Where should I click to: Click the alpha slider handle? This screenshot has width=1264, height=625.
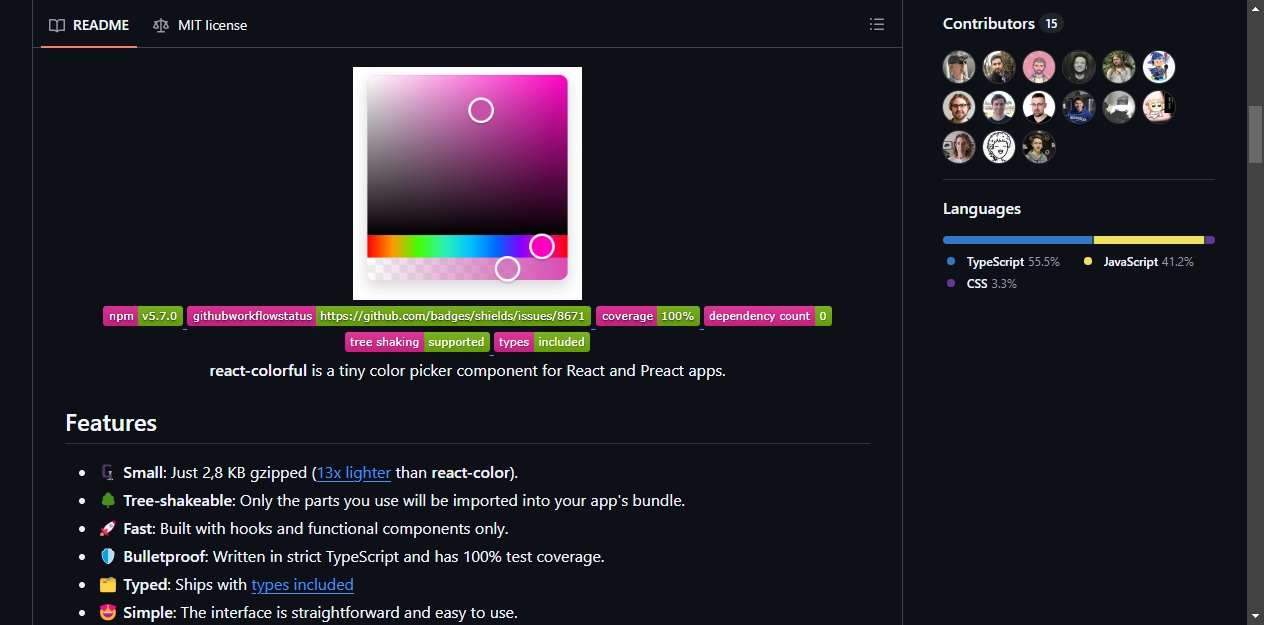point(508,268)
